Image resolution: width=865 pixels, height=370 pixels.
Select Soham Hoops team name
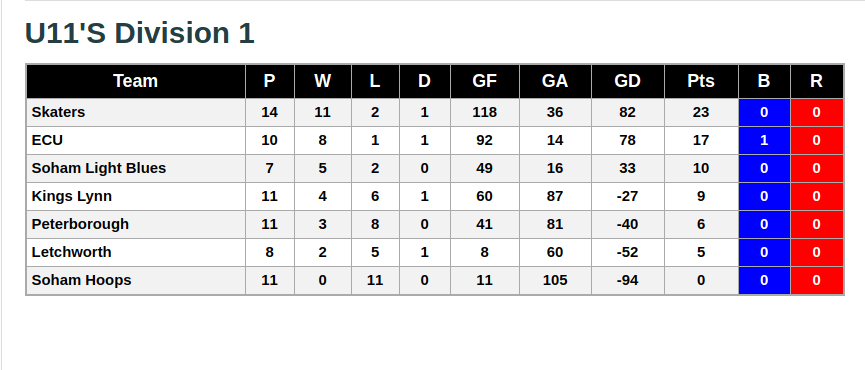pyautogui.click(x=82, y=280)
